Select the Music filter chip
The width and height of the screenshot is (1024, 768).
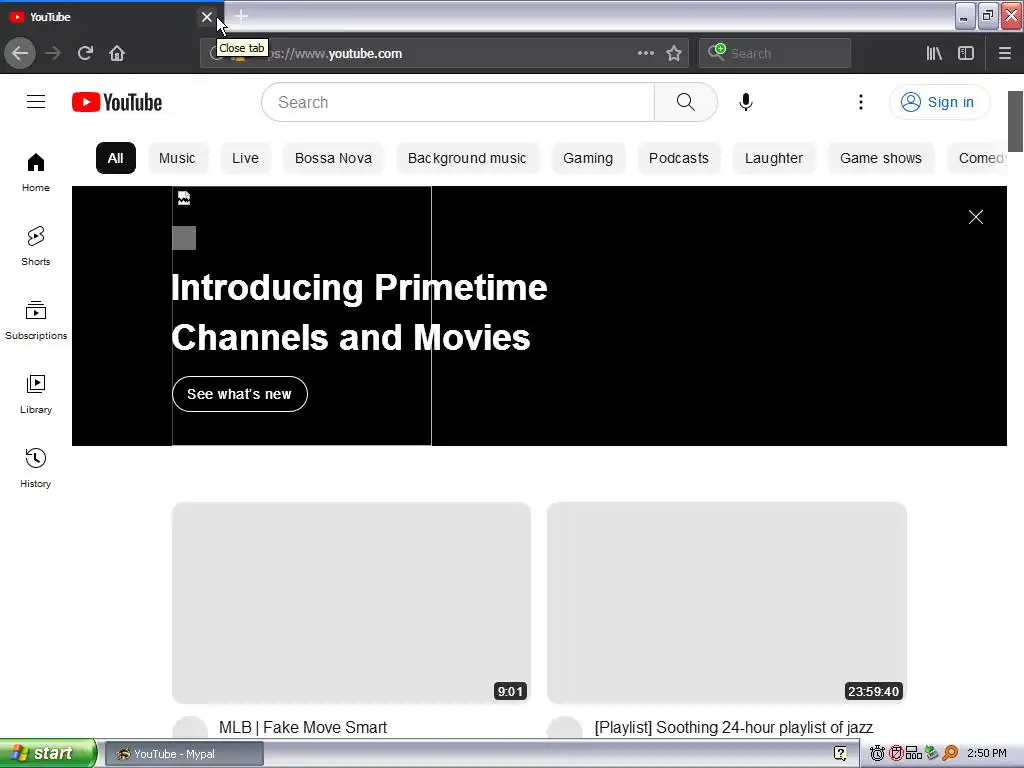coord(177,158)
